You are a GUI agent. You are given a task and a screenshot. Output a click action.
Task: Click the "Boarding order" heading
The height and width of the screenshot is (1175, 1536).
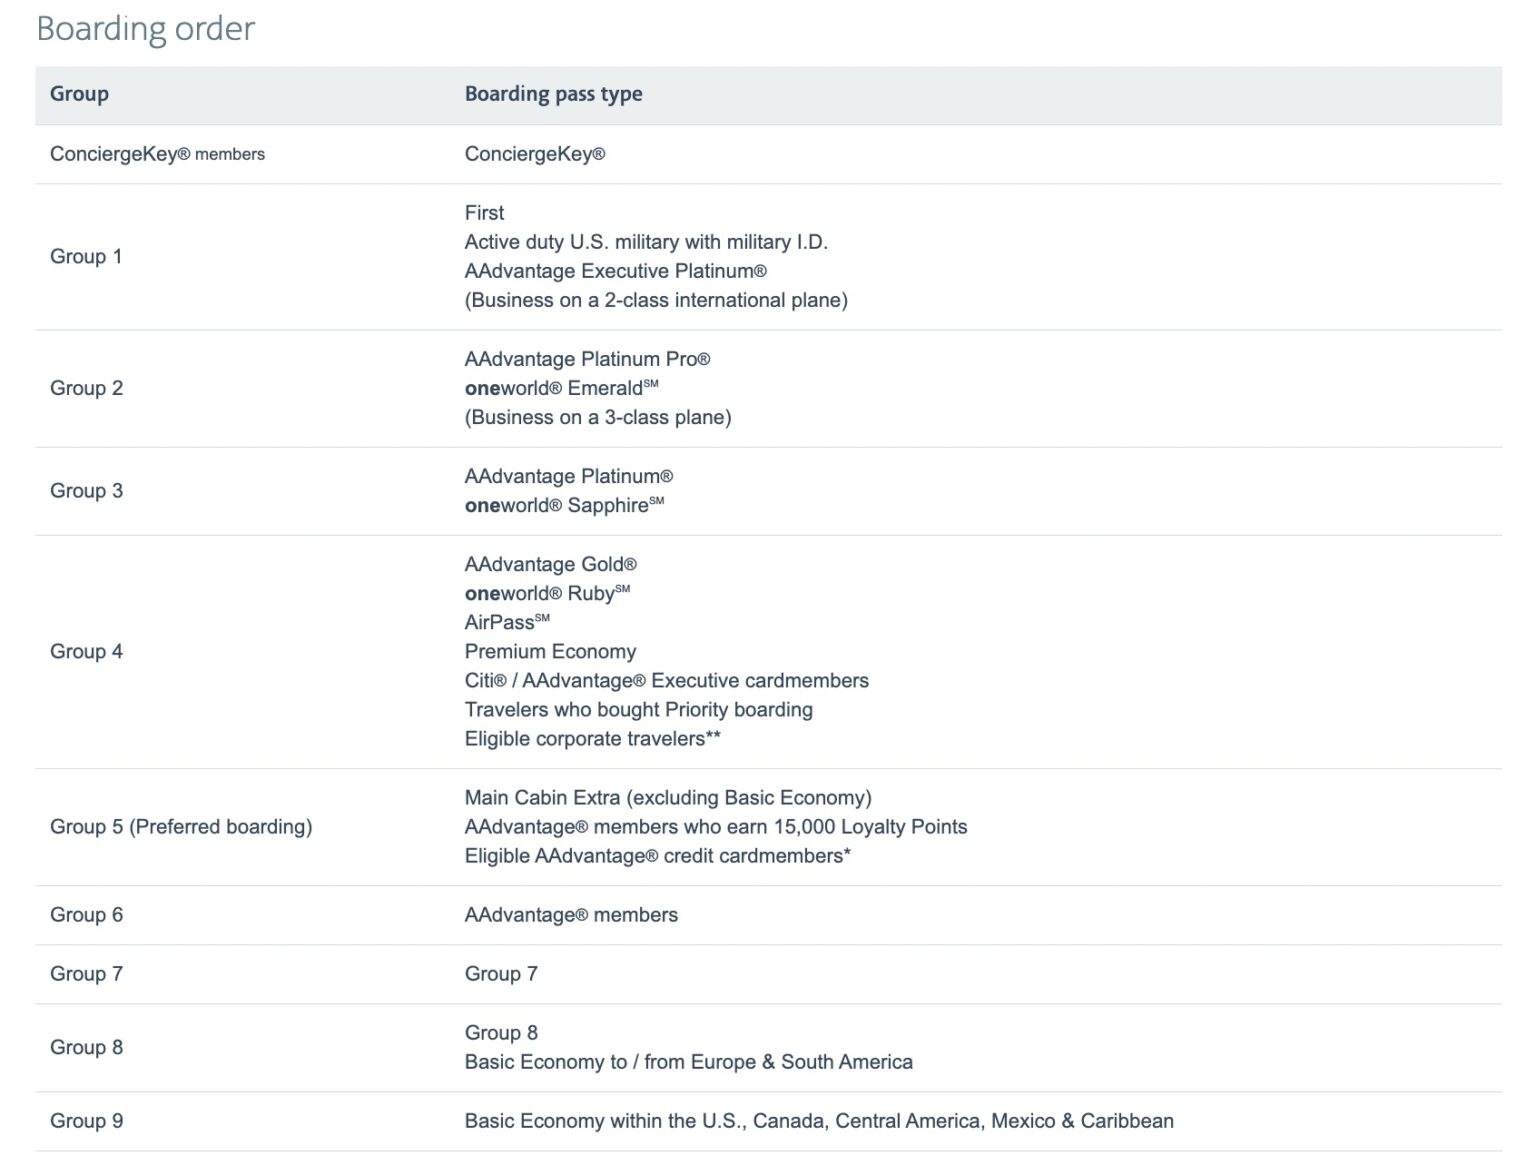point(145,29)
